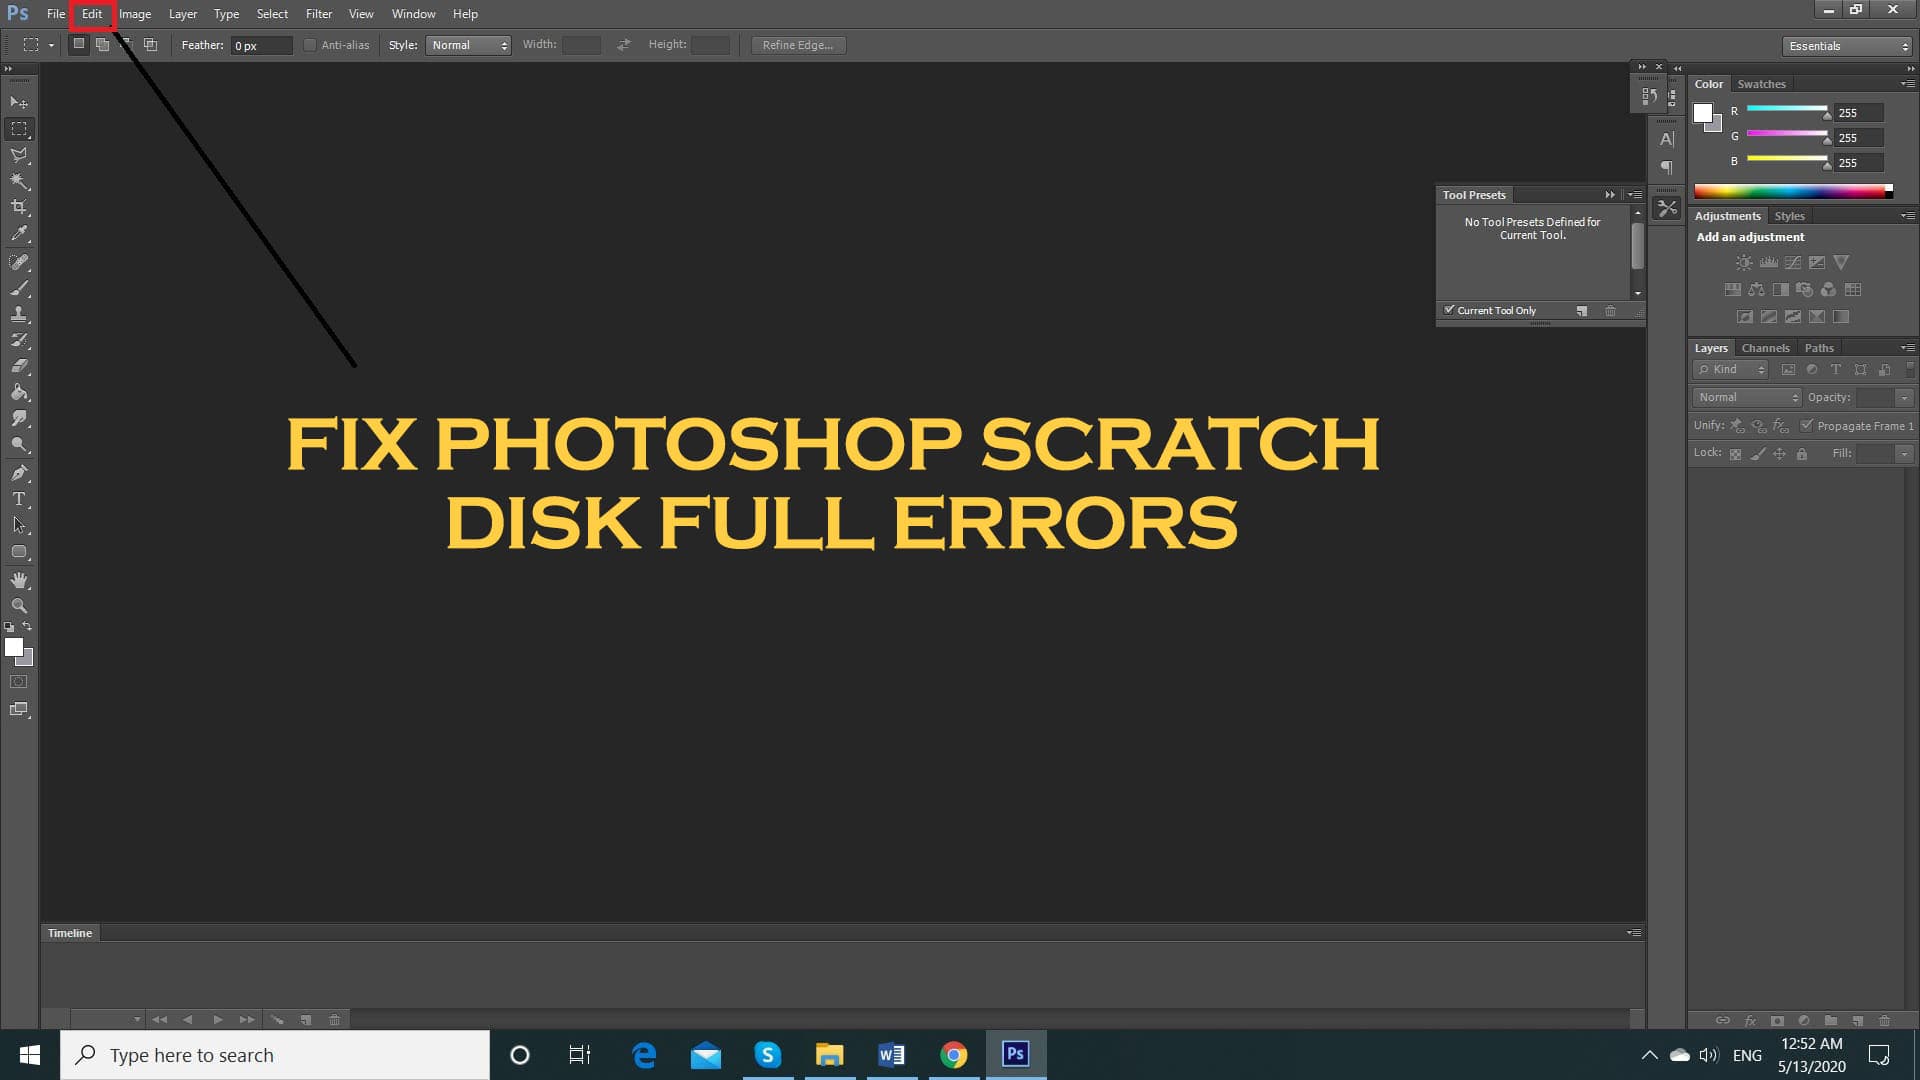Select the Rectangular Marquee tool in toolbox
Screen dimensions: 1920x1080
pyautogui.click(x=19, y=129)
